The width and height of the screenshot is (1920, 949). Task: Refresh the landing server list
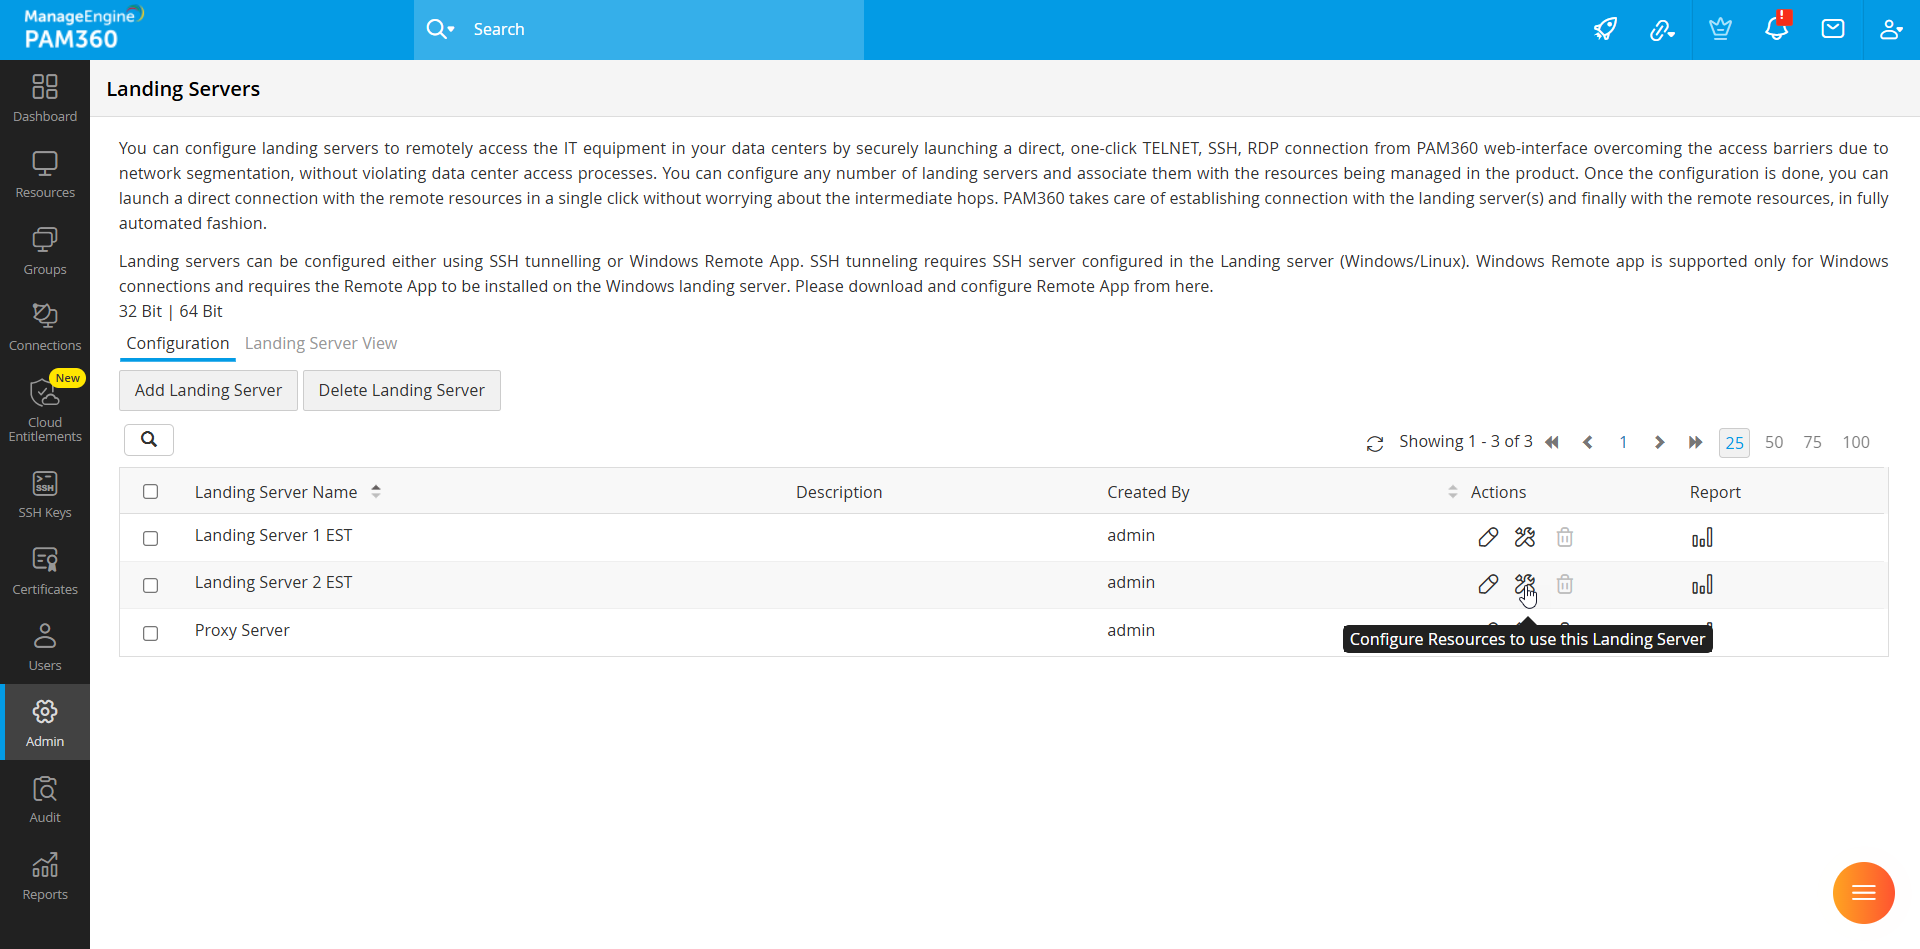(x=1376, y=443)
